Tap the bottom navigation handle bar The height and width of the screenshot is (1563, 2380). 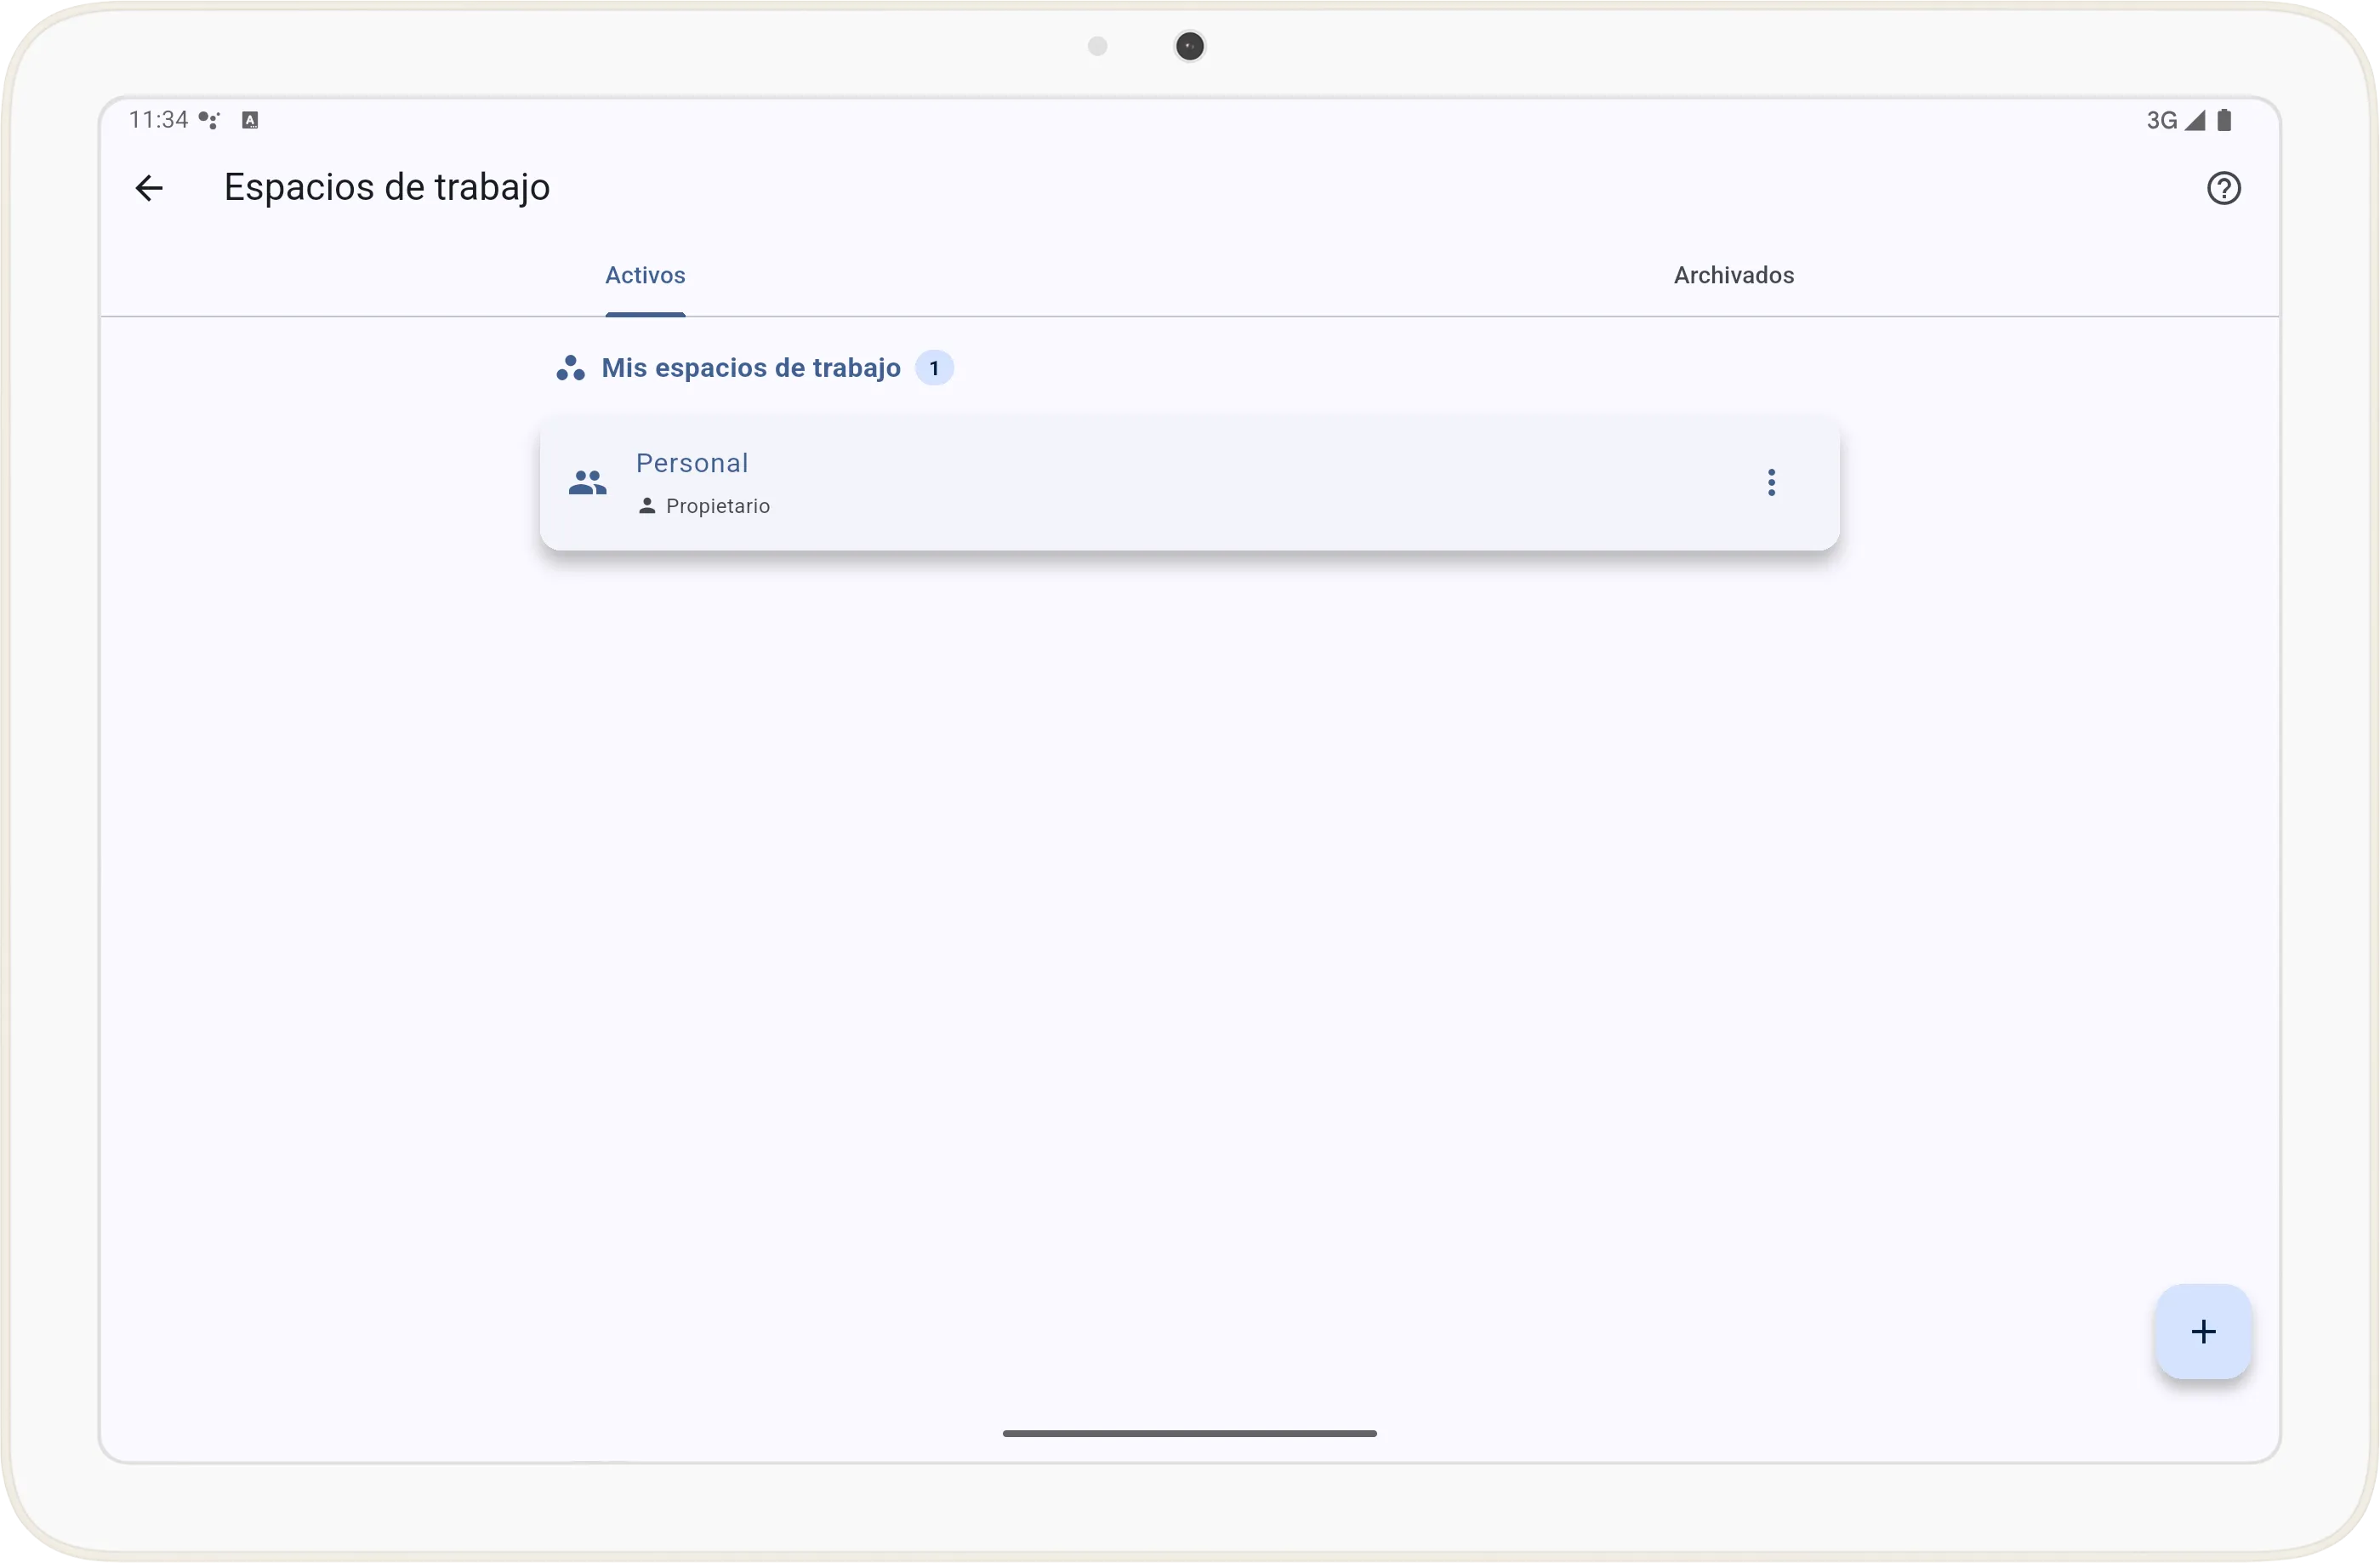click(x=1189, y=1433)
